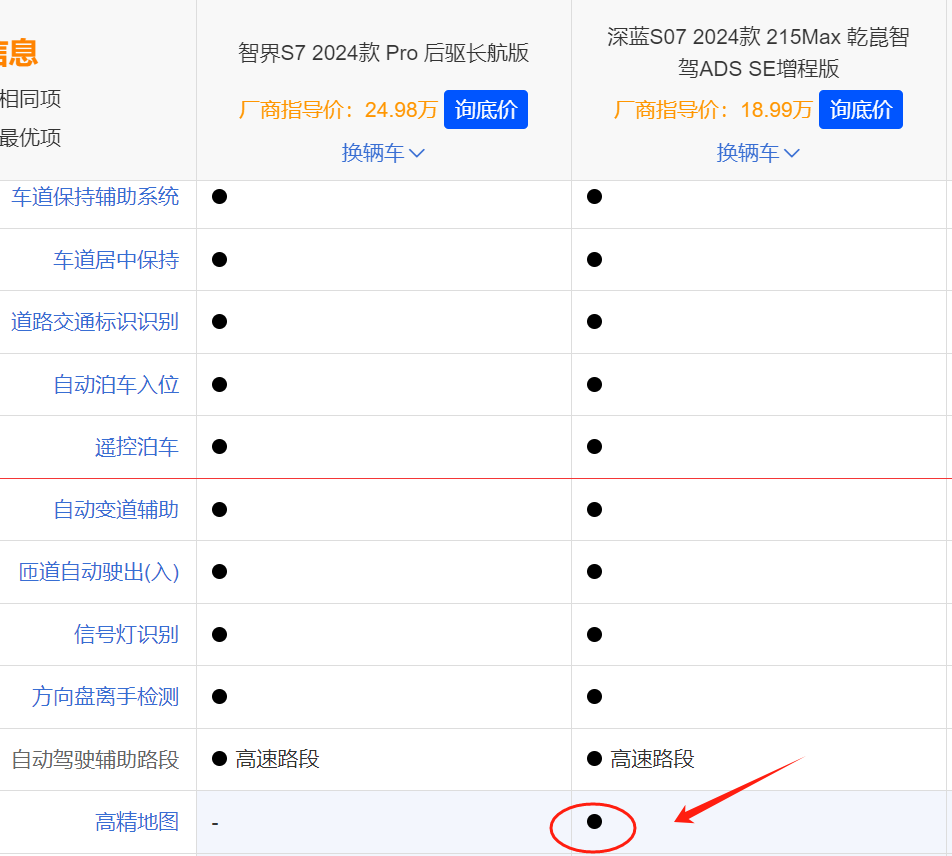Select 深蓝S07 2024款 215Max model title
Screen dimensions: 952x856
coord(758,53)
